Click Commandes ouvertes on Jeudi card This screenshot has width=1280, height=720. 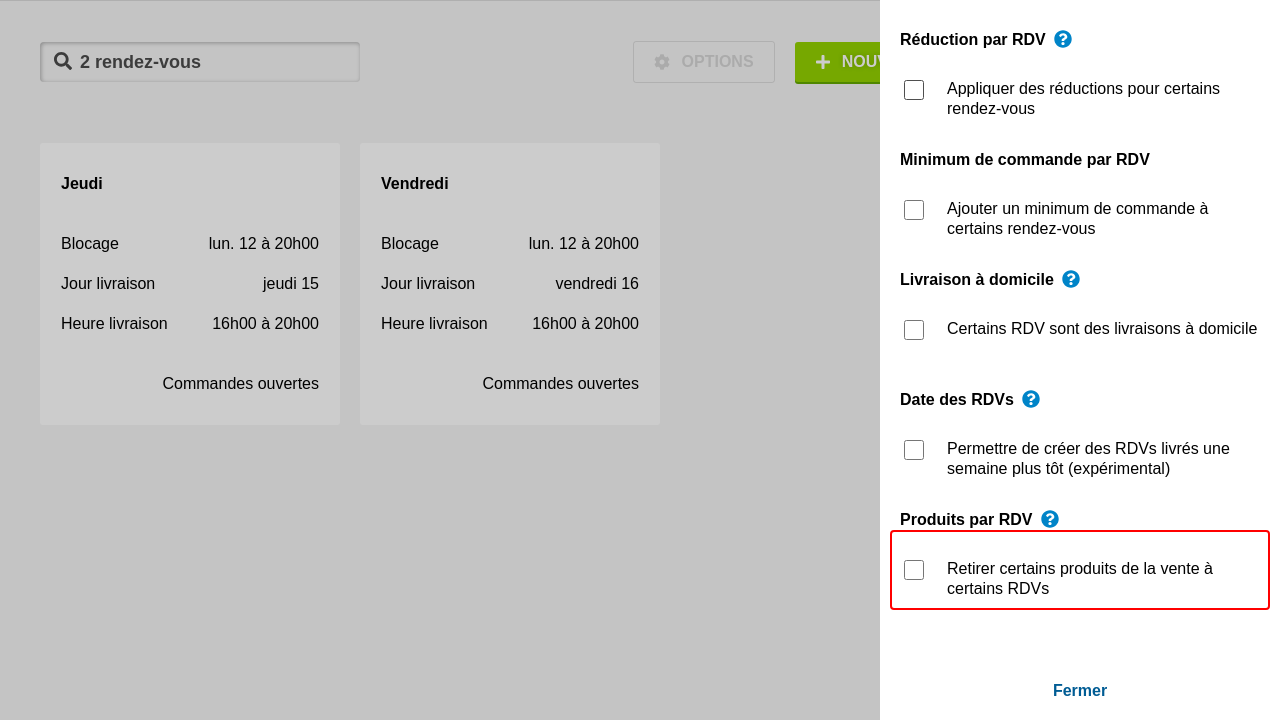[240, 383]
